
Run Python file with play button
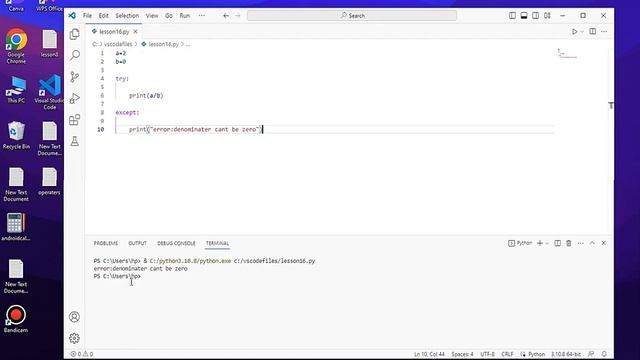coord(574,31)
